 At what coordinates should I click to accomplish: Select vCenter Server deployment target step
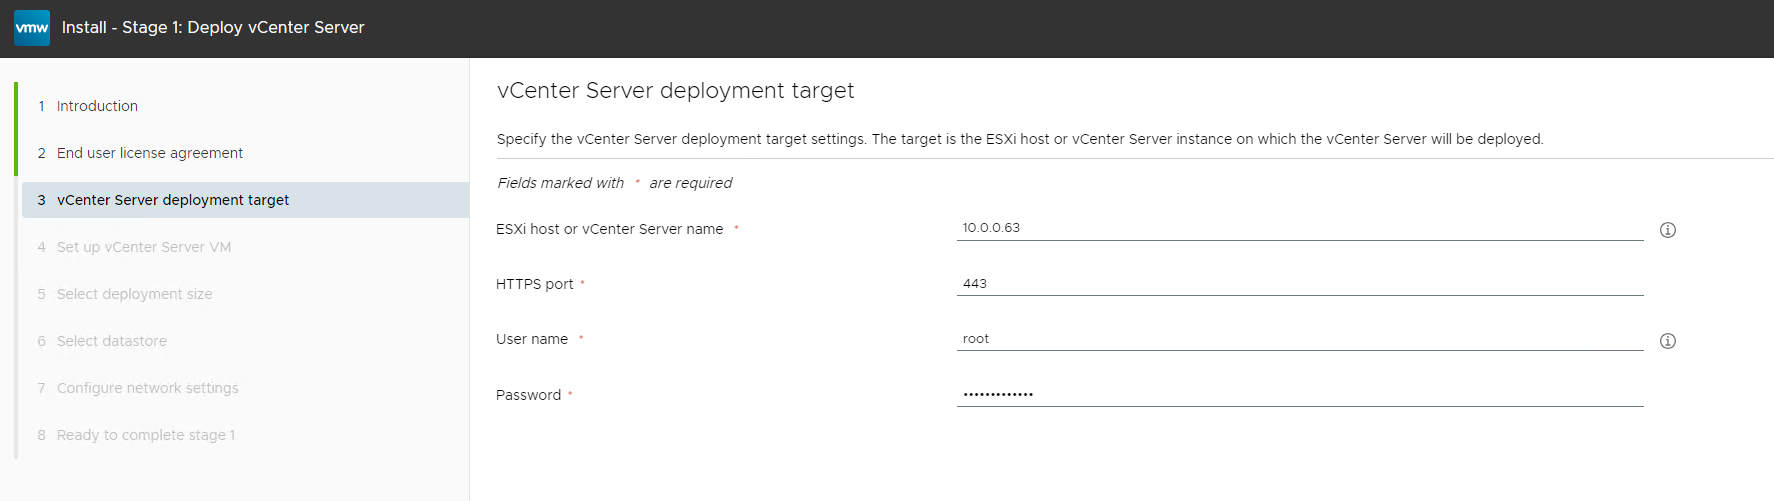click(172, 200)
